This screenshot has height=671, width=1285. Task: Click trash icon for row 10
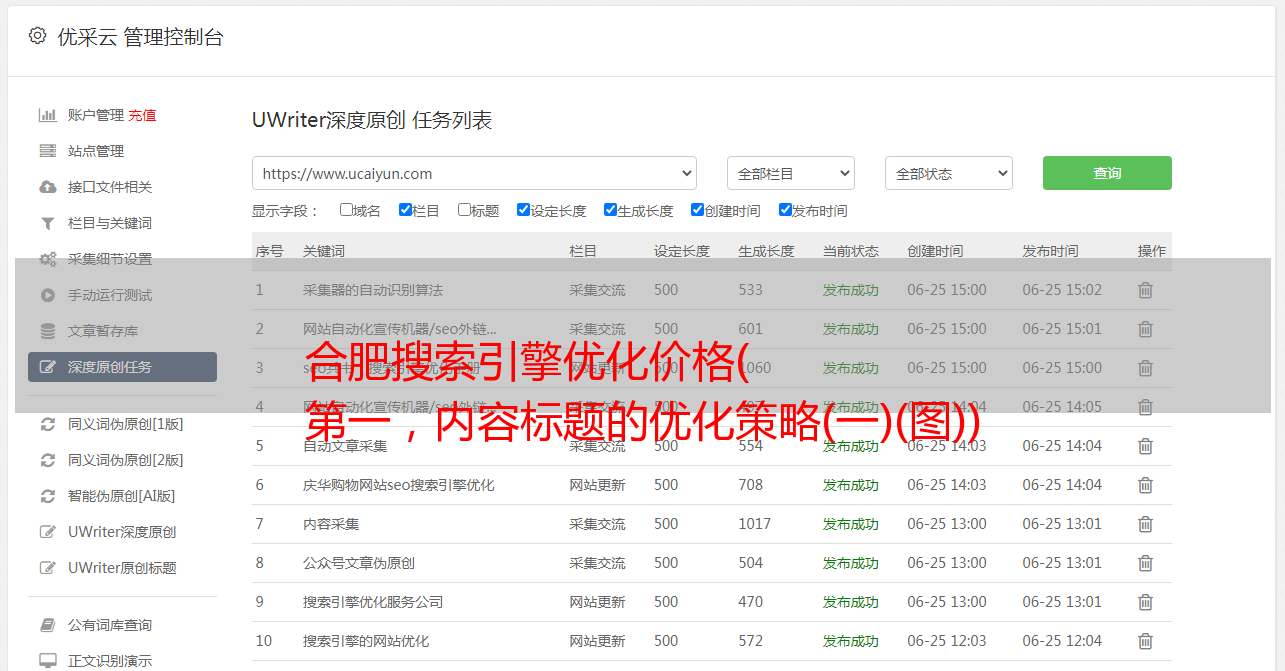click(x=1145, y=641)
